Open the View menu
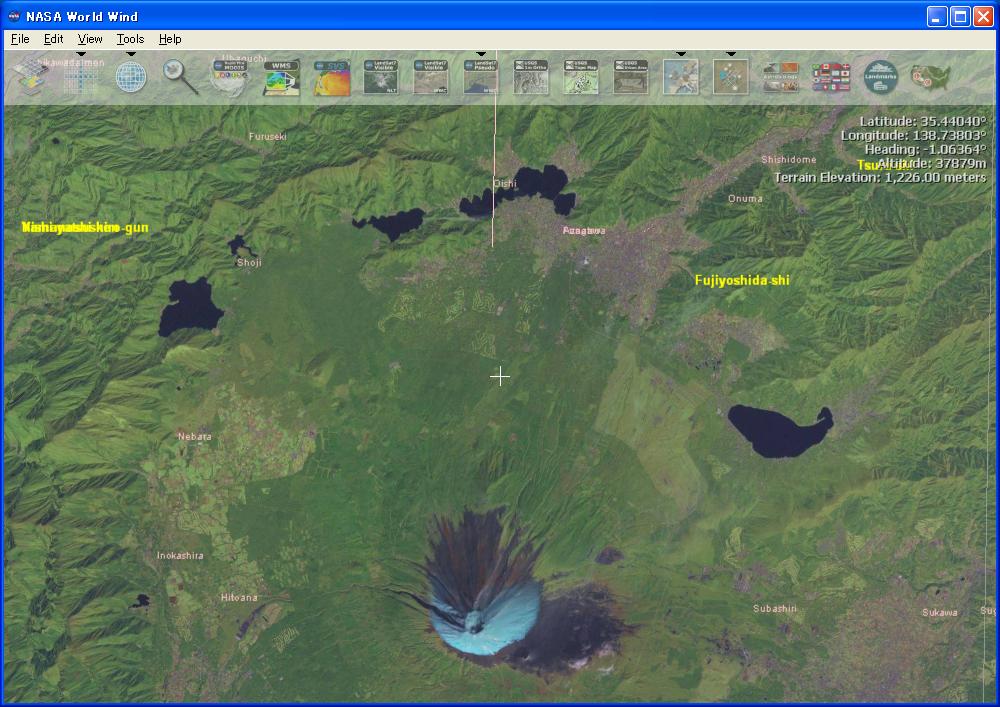This screenshot has height=707, width=1000. [x=90, y=39]
